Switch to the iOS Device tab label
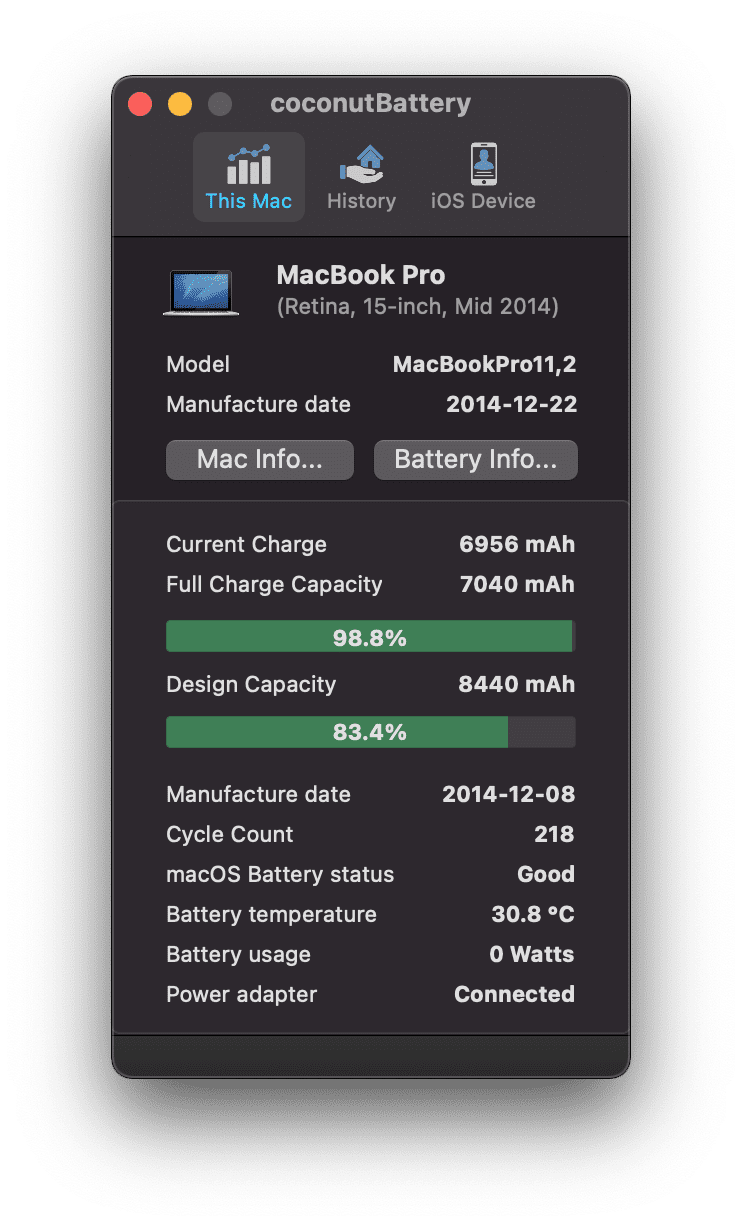Screen dimensions: 742x1226 [483, 201]
